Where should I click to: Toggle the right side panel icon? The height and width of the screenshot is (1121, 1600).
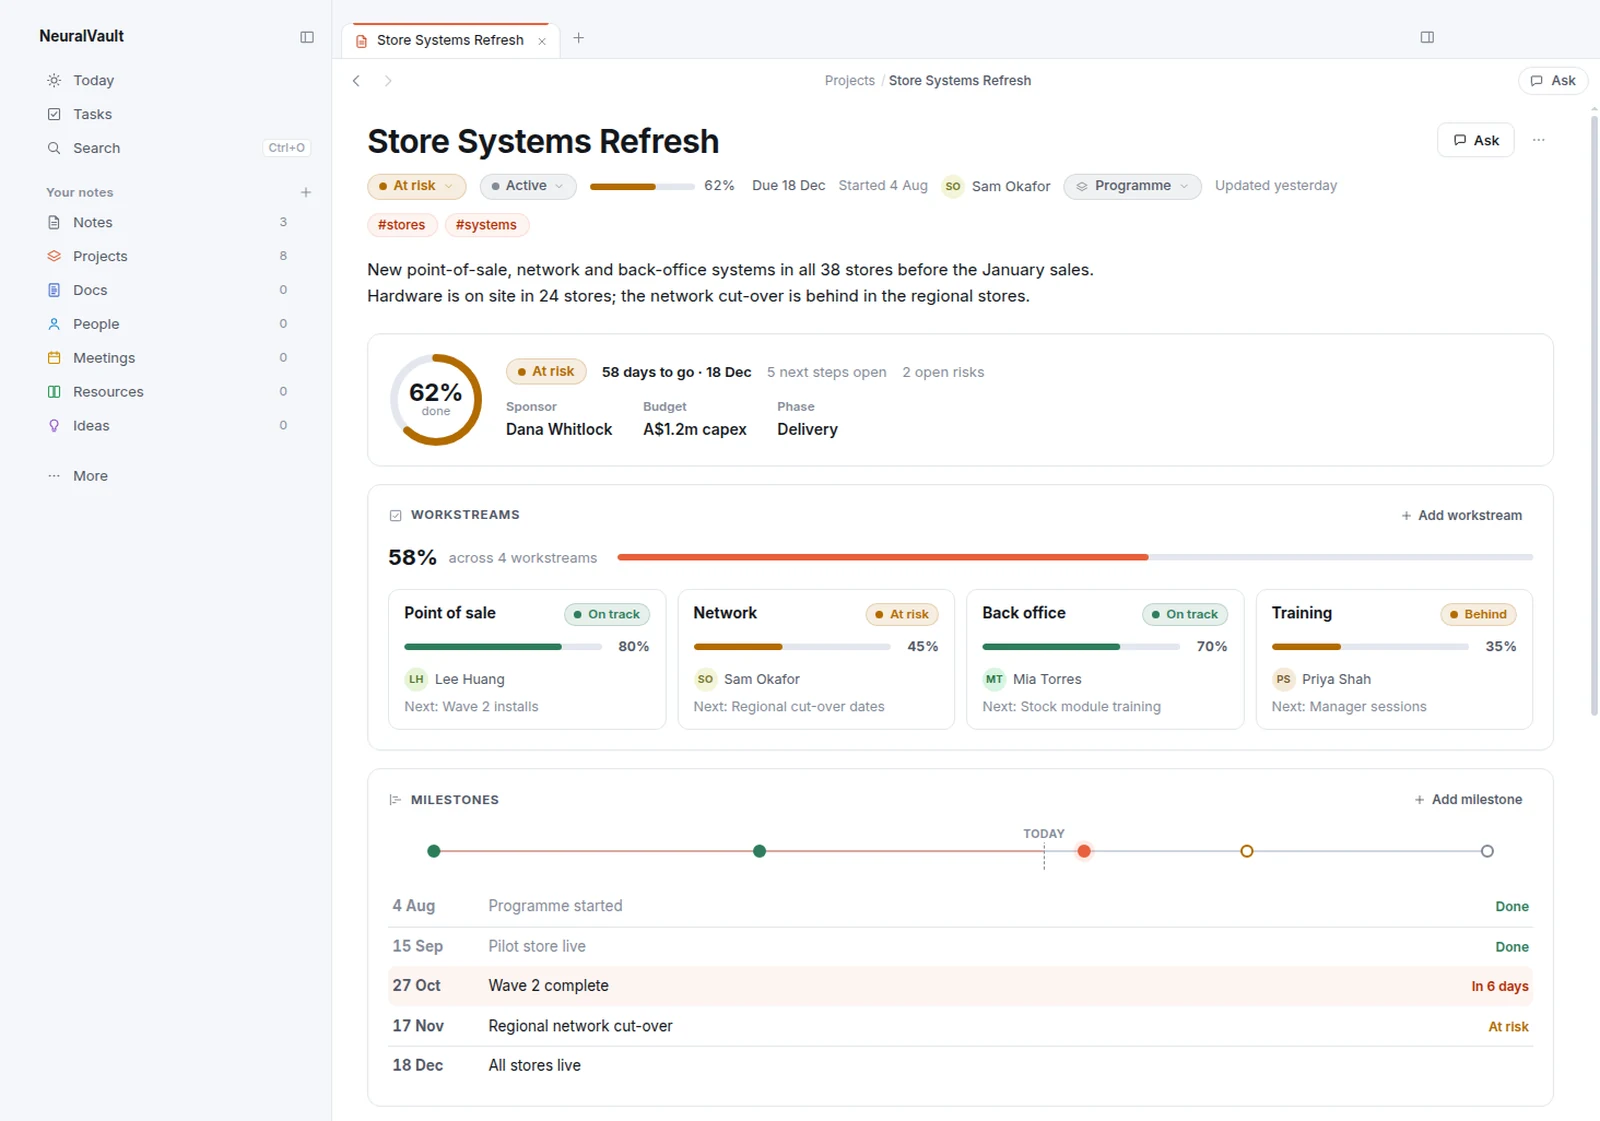coord(1427,37)
